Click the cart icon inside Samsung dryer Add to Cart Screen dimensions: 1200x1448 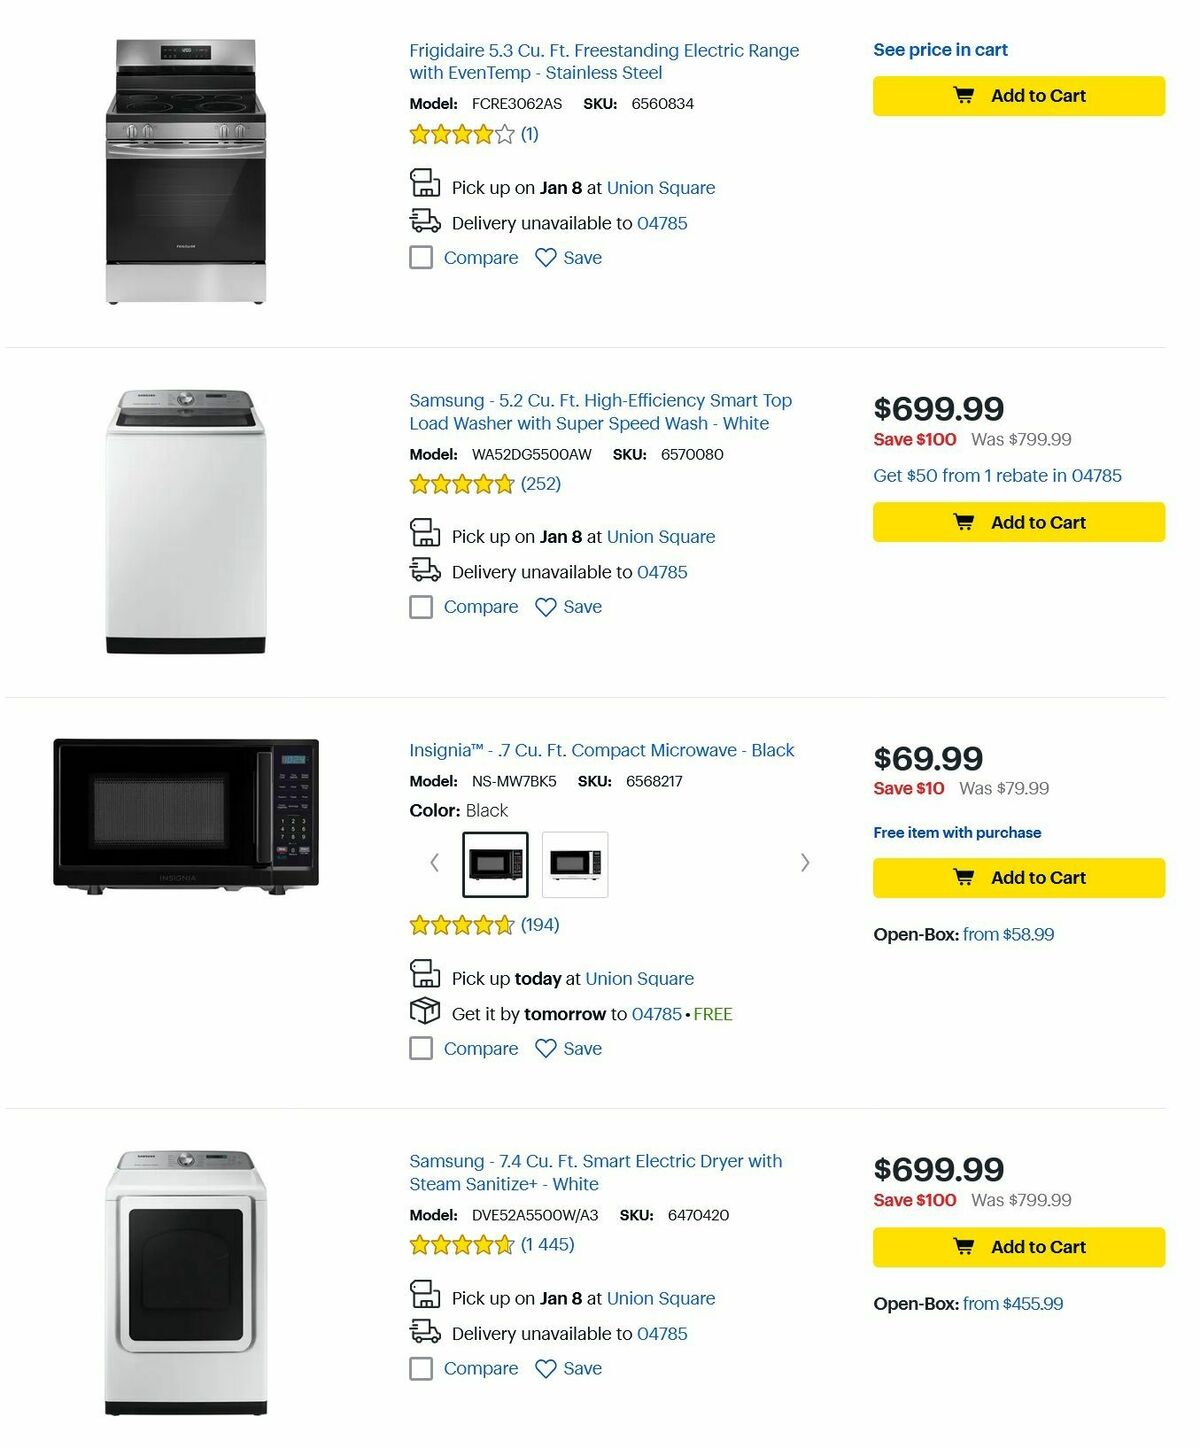click(964, 1247)
